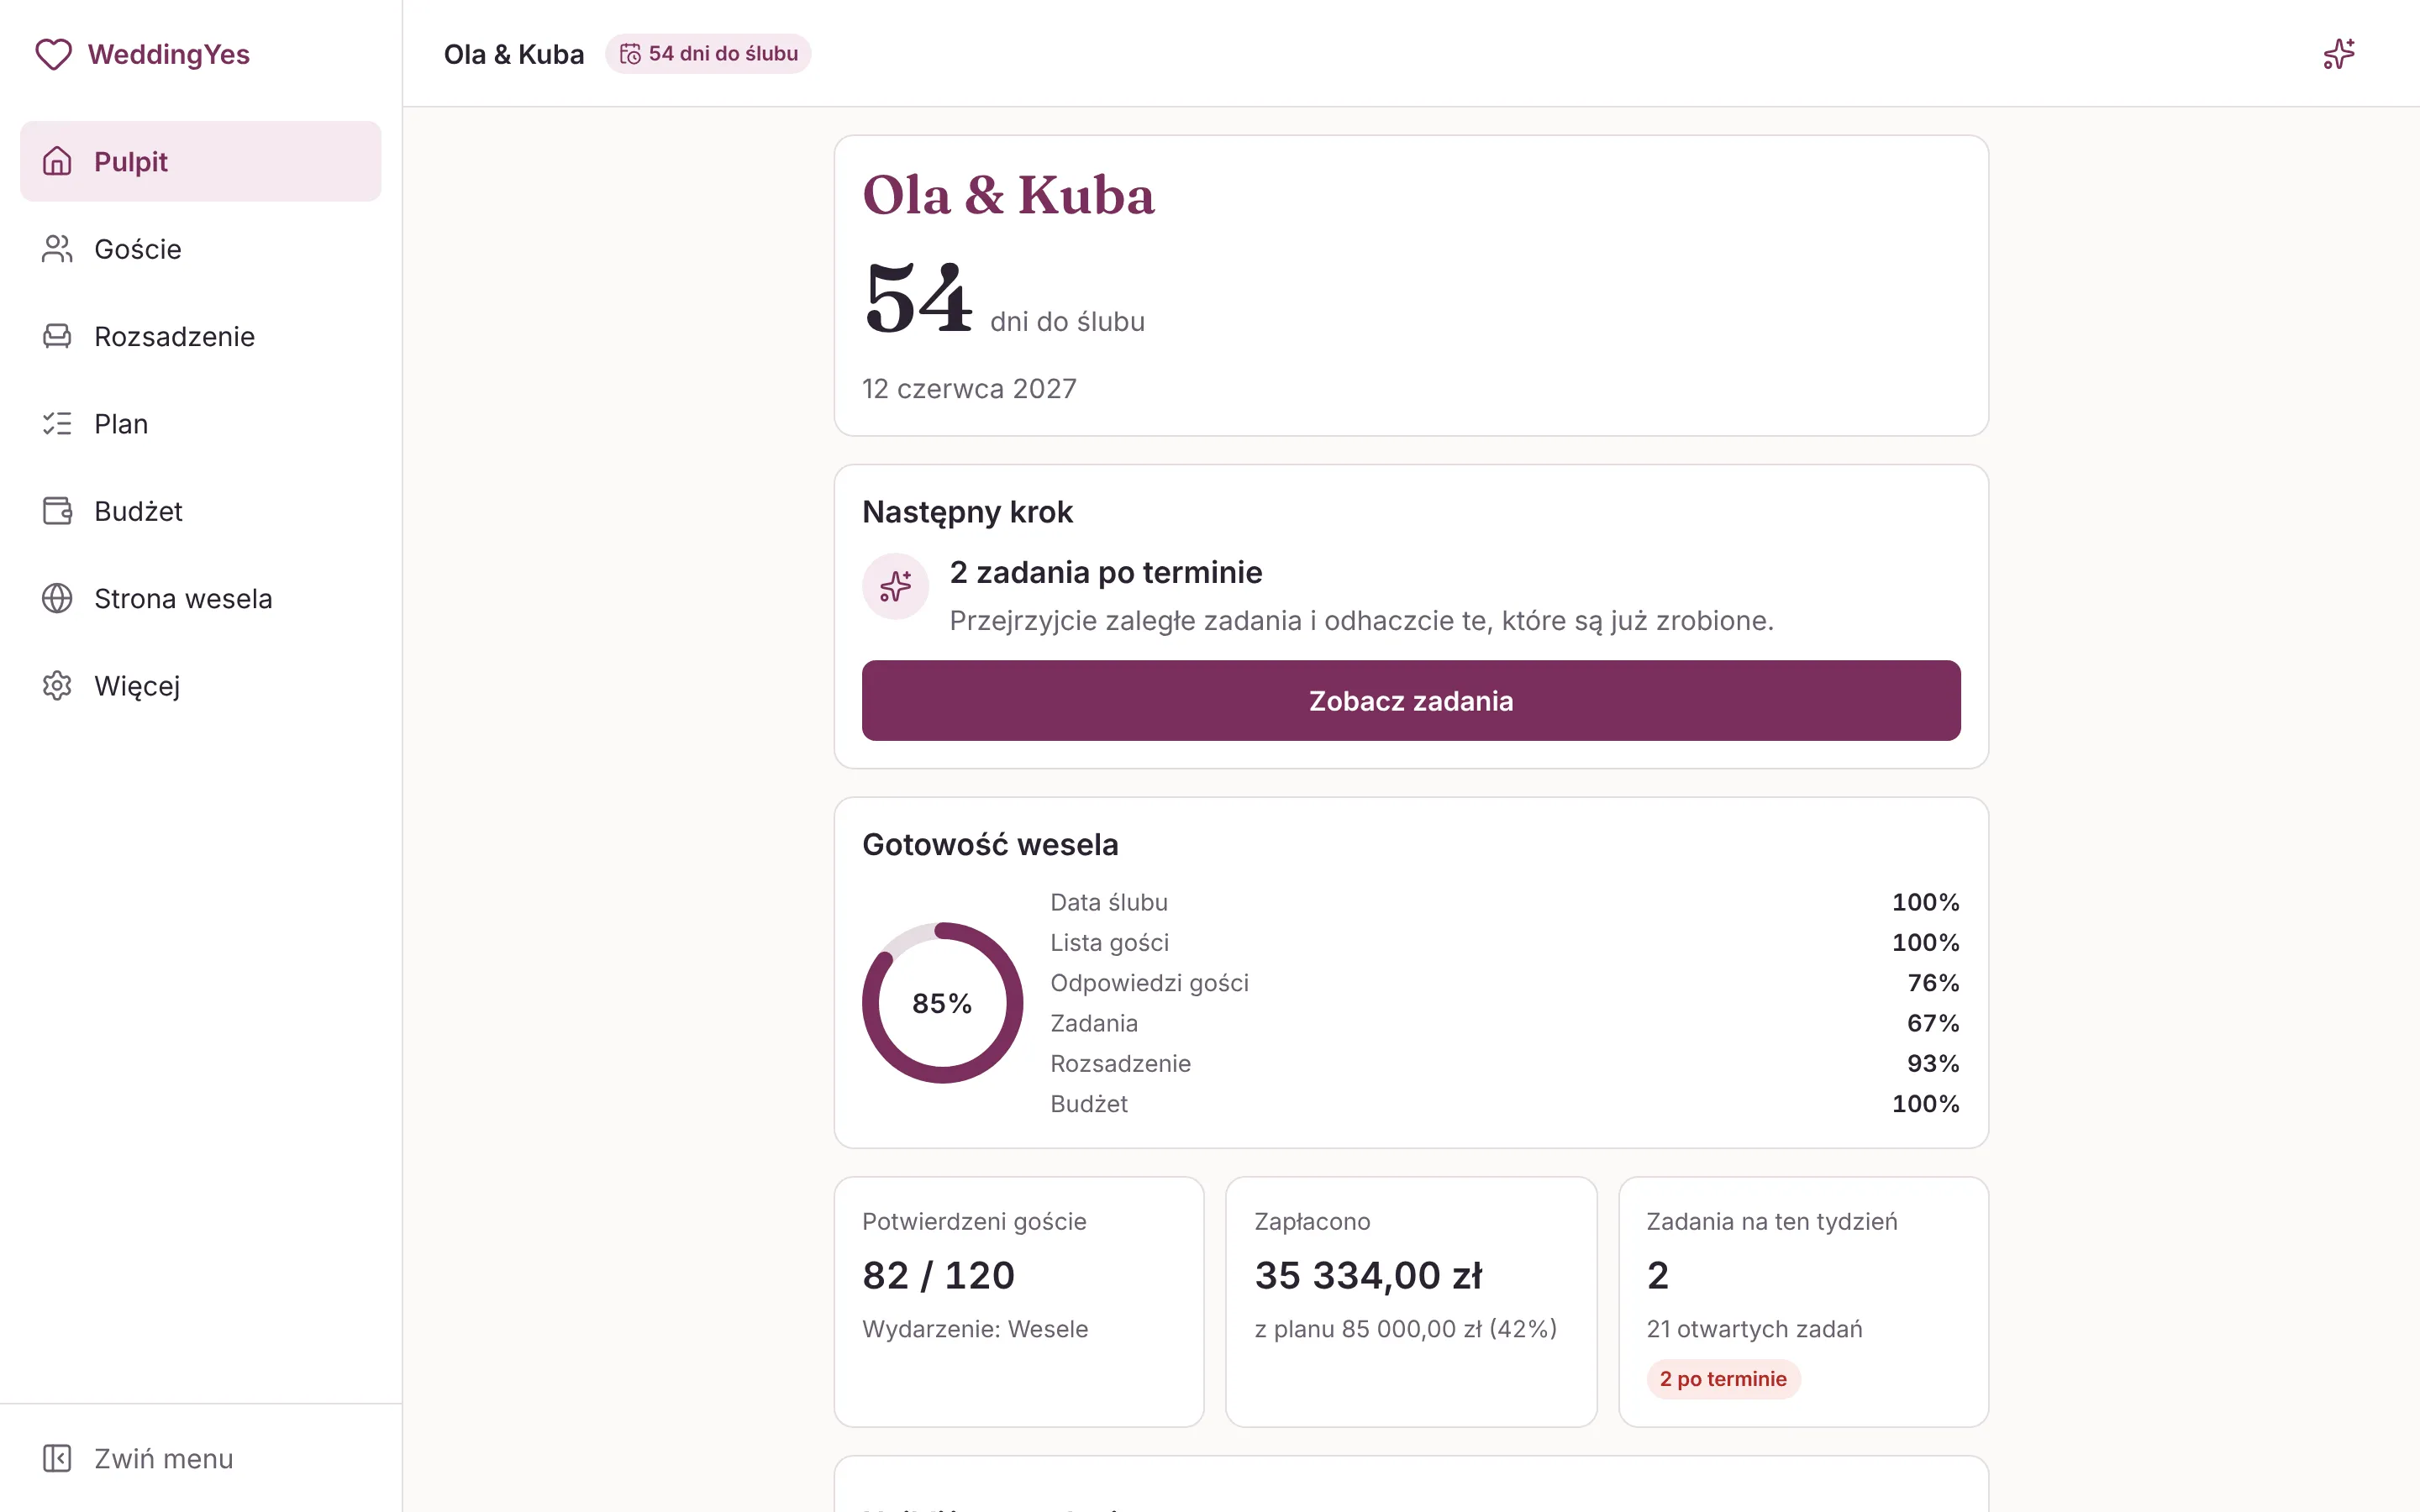Image resolution: width=2420 pixels, height=1512 pixels.
Task: Click the 2 po terminie red badge
Action: tap(1723, 1379)
